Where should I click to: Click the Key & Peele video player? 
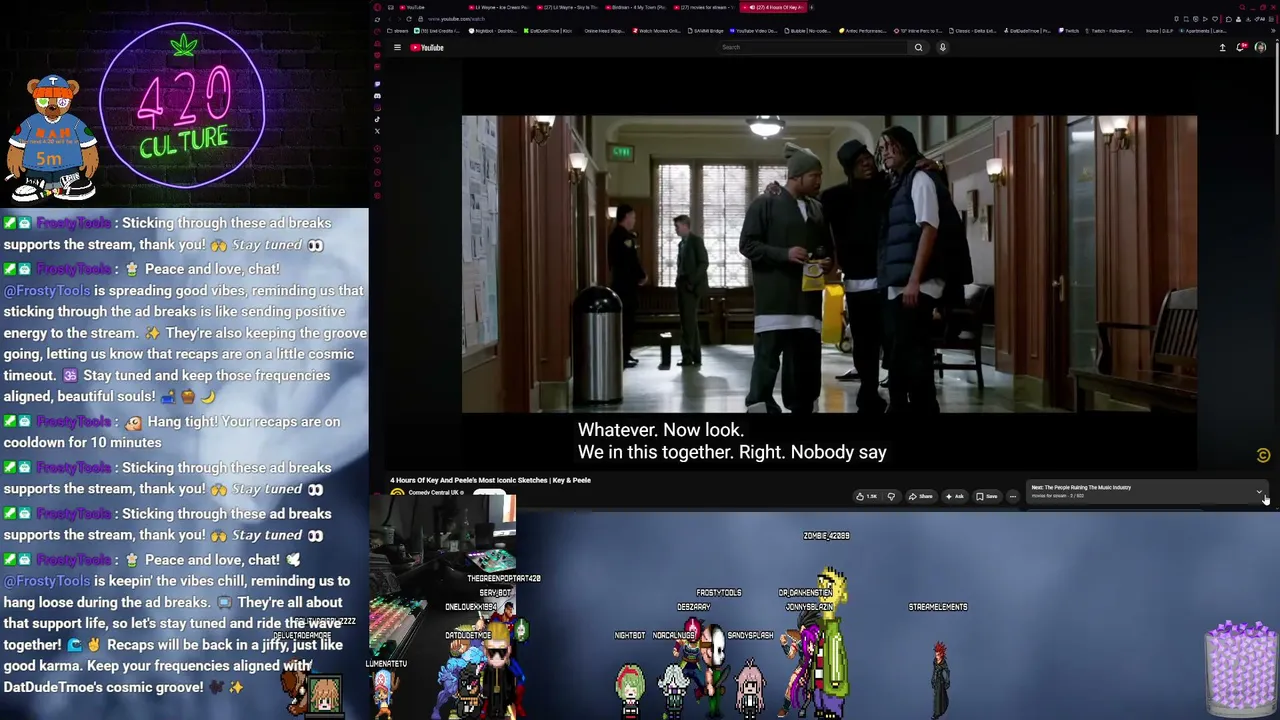click(829, 263)
